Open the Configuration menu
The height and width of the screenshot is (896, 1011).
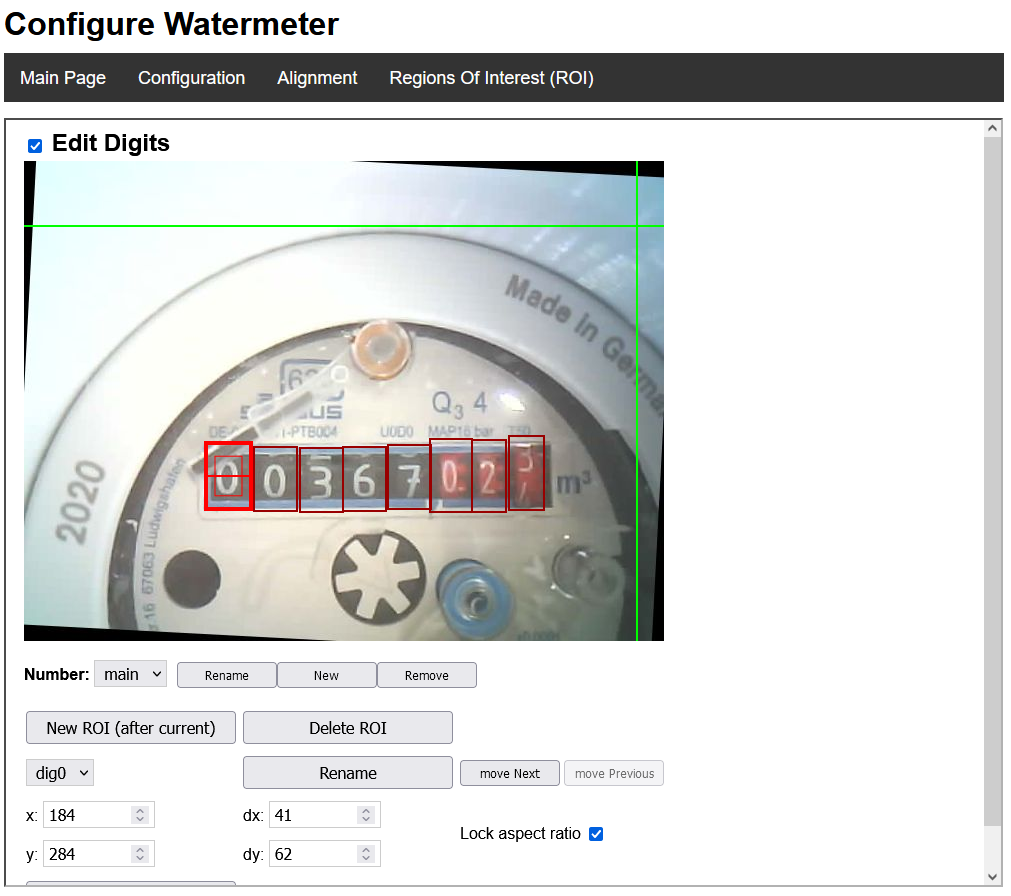click(191, 78)
